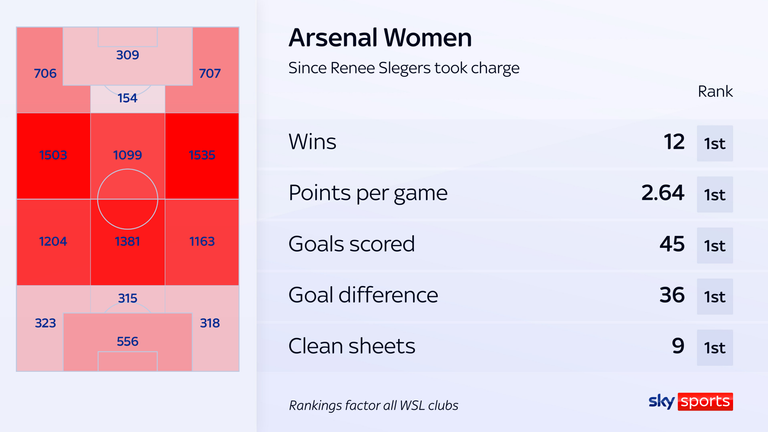Select the zone showing 1204
Viewport: 768px width, 432px height.
click(x=53, y=242)
